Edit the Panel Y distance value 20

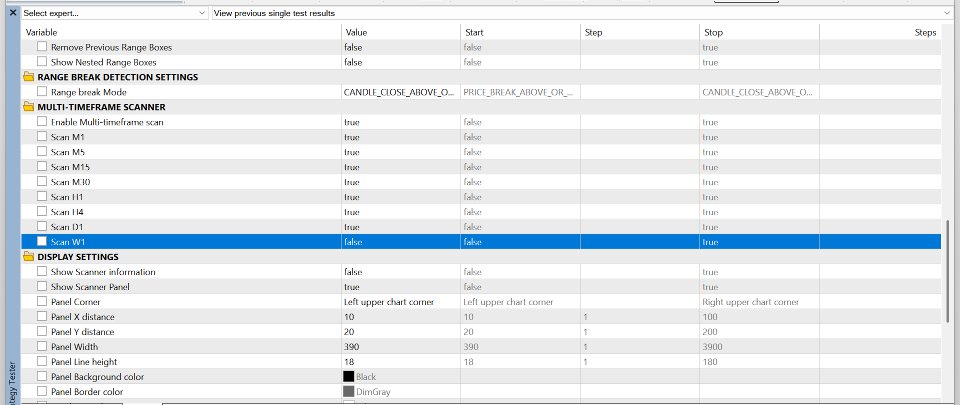pos(401,332)
